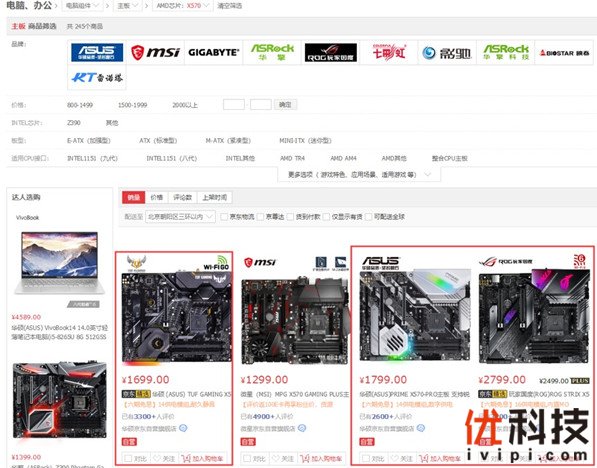The image size is (597, 468).
Task: Click the 确定 price range button
Action: click(285, 104)
